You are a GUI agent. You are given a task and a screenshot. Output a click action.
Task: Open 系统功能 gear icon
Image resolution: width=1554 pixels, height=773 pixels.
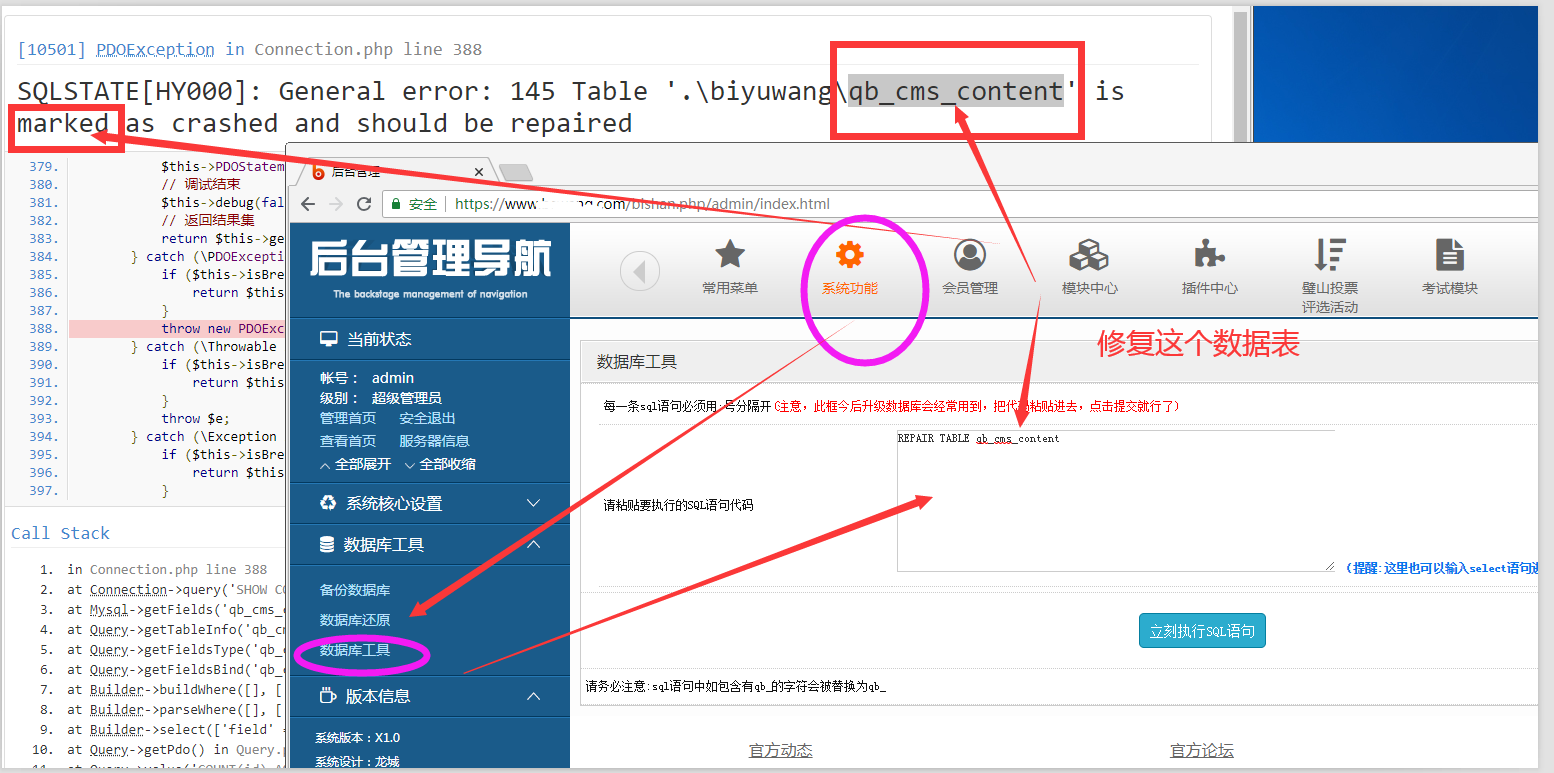(x=849, y=256)
